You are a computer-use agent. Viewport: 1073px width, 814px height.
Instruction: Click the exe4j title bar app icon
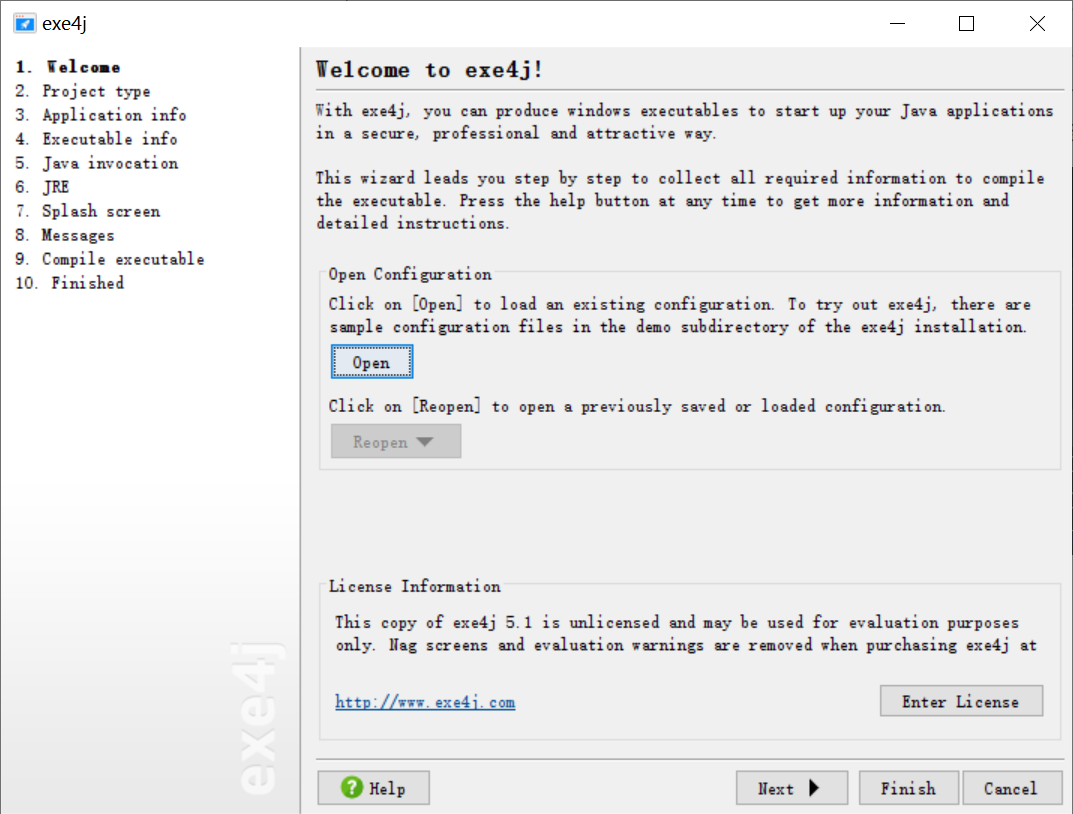(x=24, y=23)
